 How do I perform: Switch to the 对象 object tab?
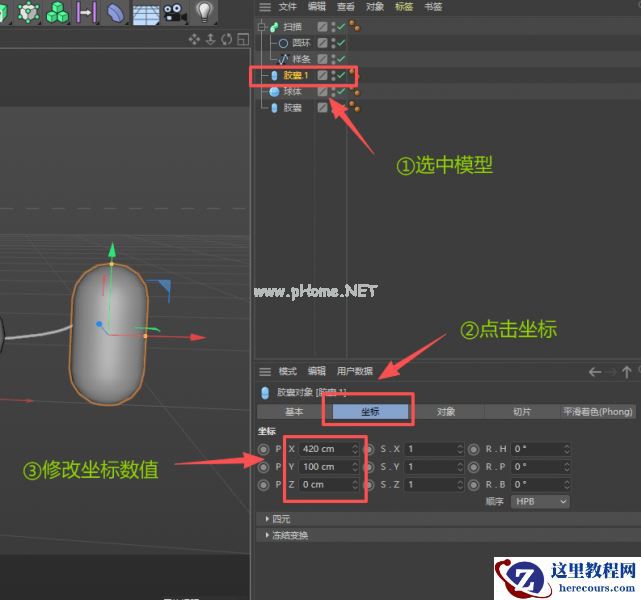[x=446, y=412]
